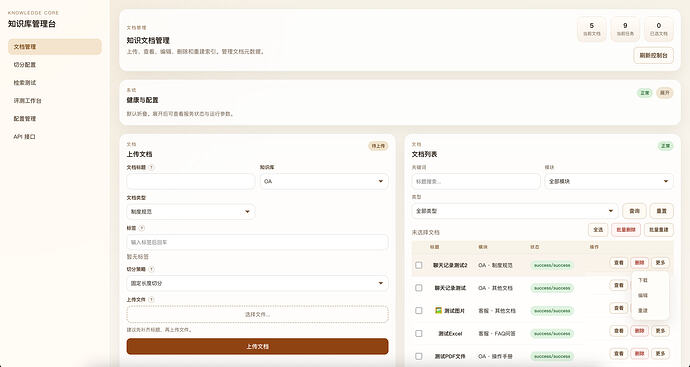Open the 全部类型 filter dropdown

[x=514, y=211]
